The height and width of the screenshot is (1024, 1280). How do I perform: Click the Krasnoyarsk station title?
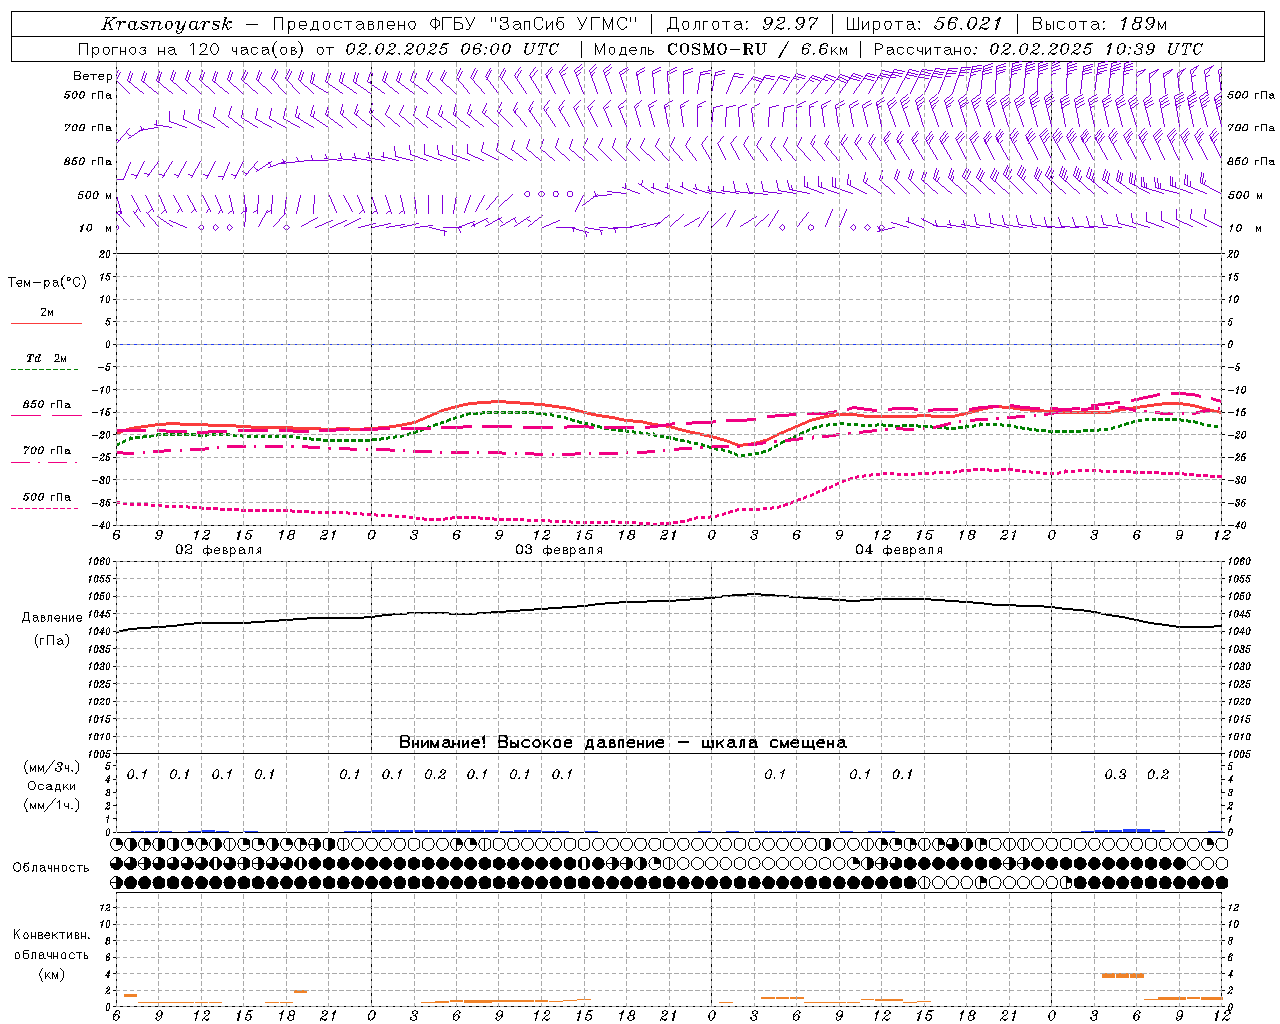(166, 24)
